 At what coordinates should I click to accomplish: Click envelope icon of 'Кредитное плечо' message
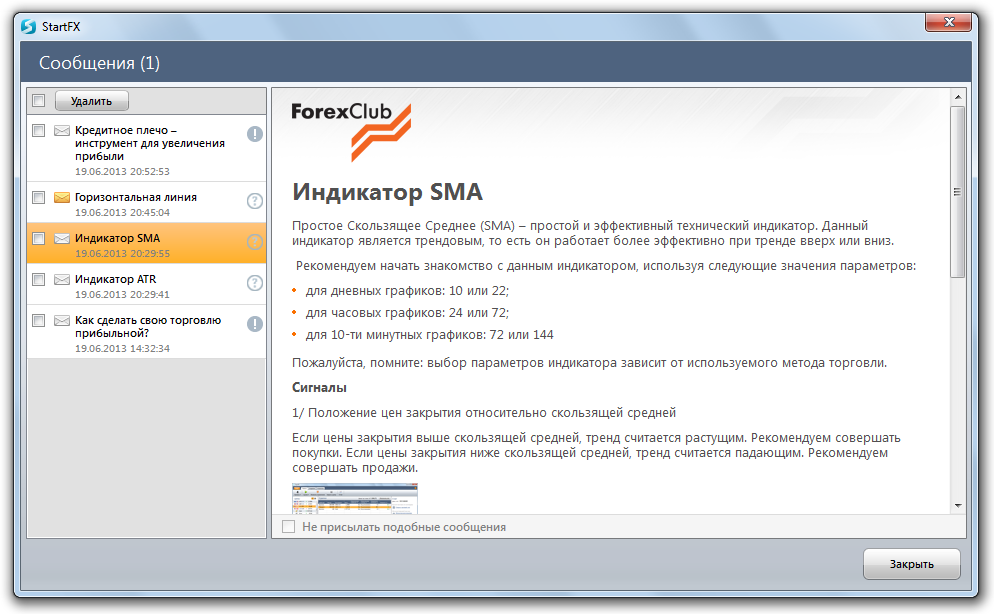(61, 131)
